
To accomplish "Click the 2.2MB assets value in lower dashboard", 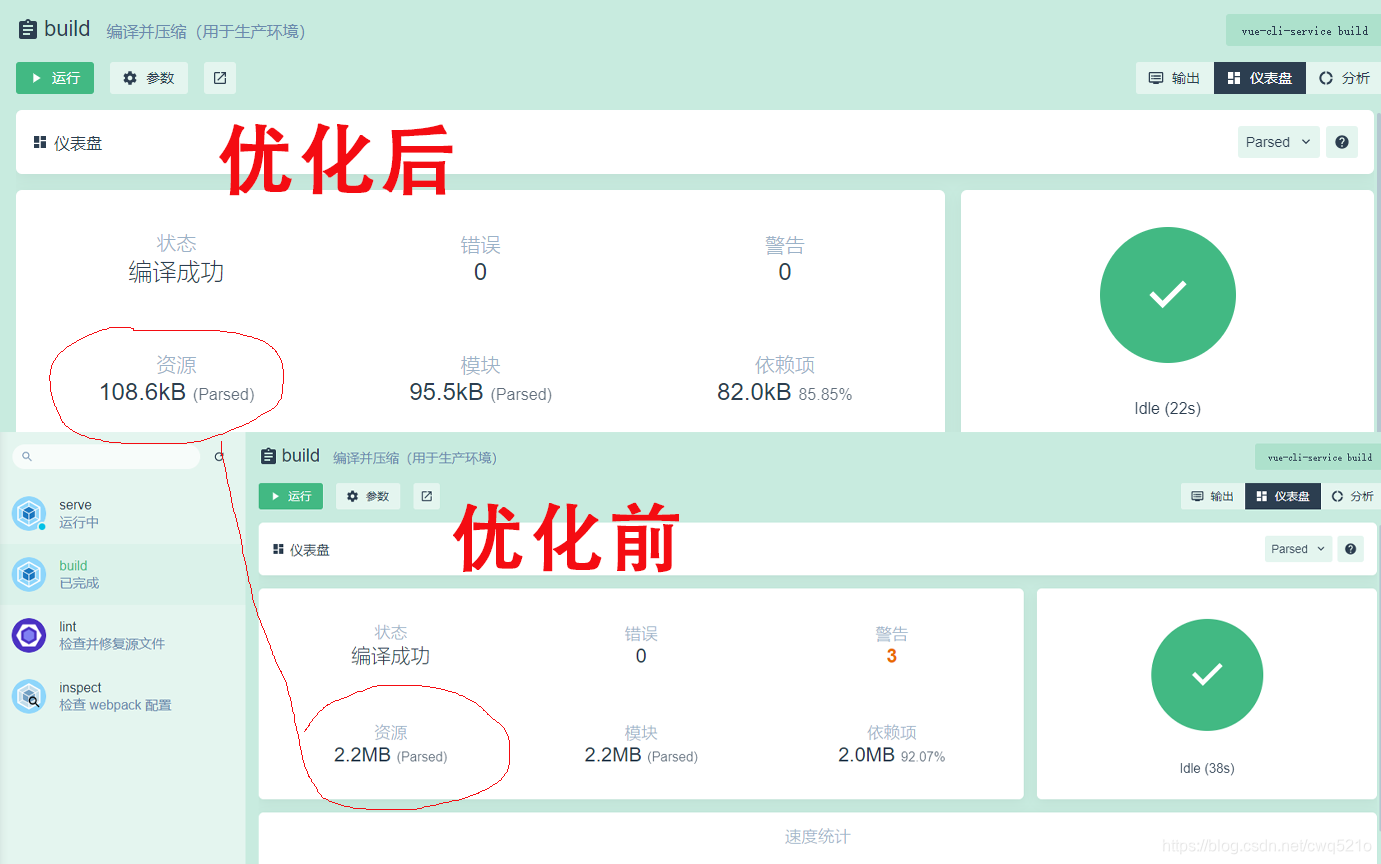I will coord(362,755).
